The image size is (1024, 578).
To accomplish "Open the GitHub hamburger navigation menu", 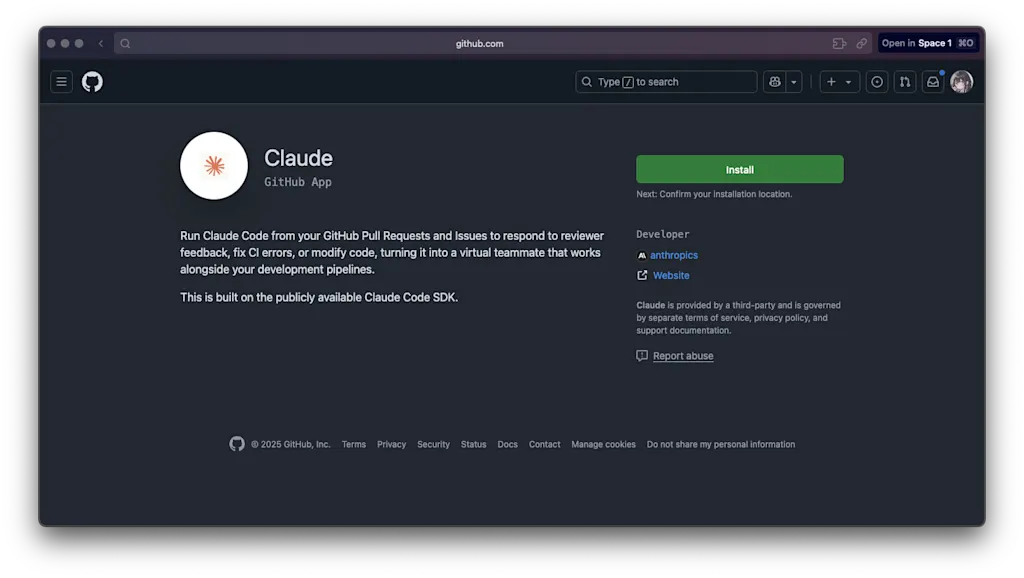I will [61, 82].
